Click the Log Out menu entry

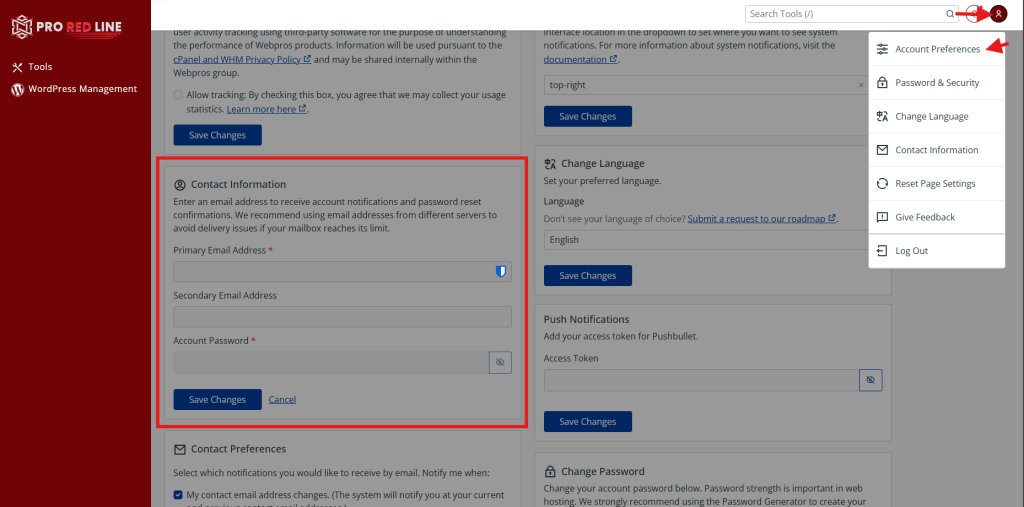click(911, 251)
